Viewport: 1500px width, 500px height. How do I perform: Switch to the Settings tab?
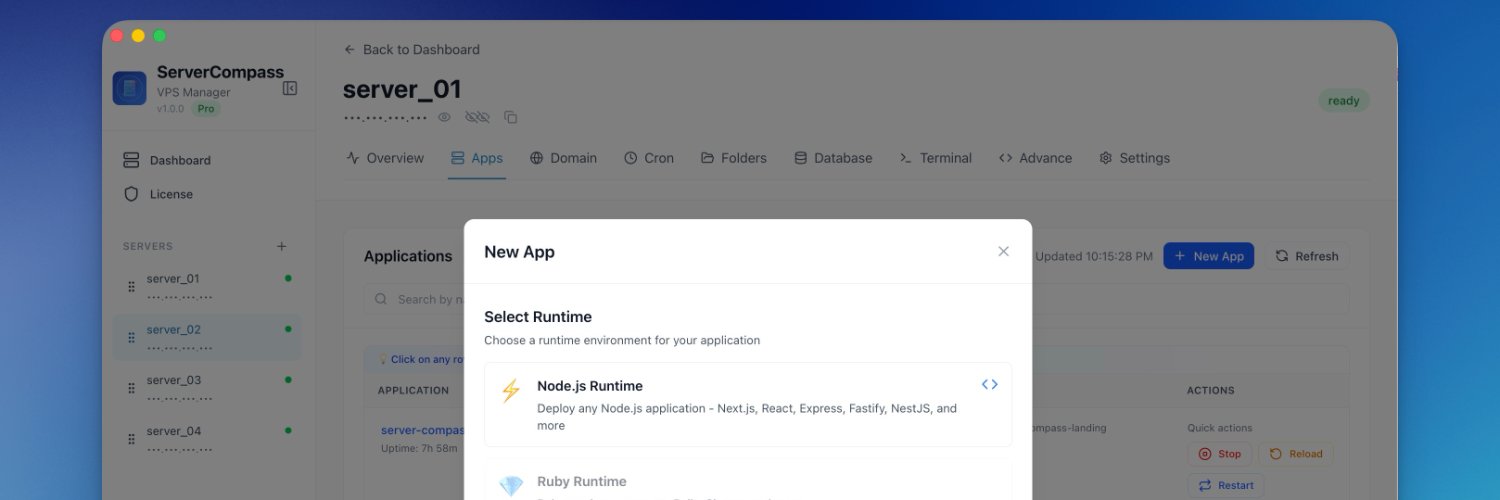click(x=1134, y=158)
